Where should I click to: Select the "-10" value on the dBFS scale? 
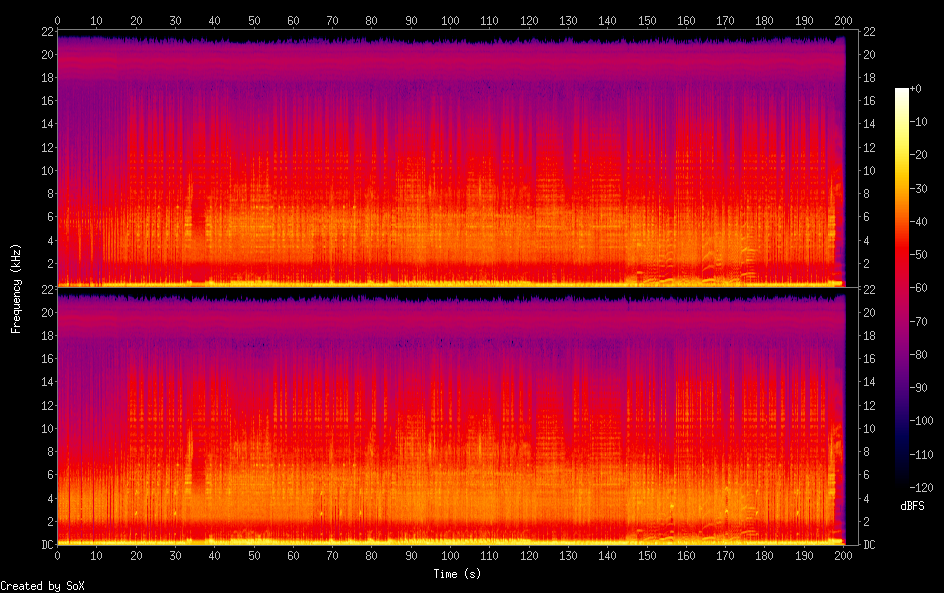(918, 122)
